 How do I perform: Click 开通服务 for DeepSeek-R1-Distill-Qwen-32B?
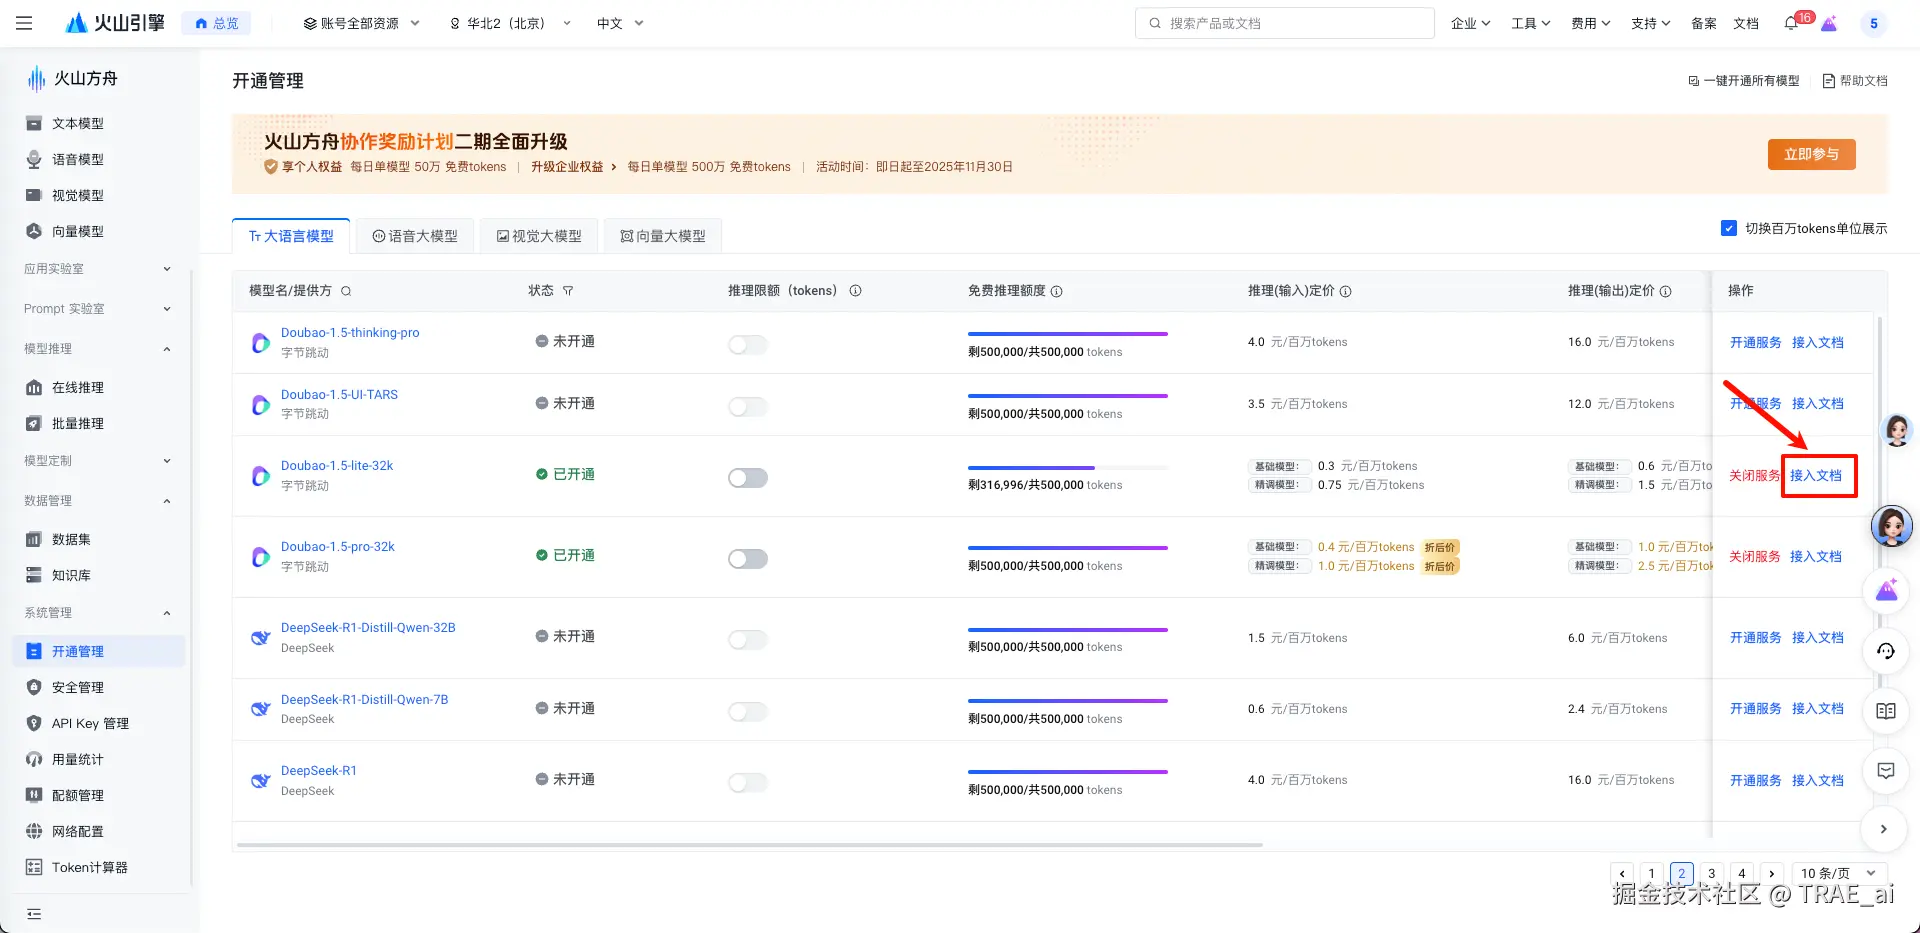1755,637
